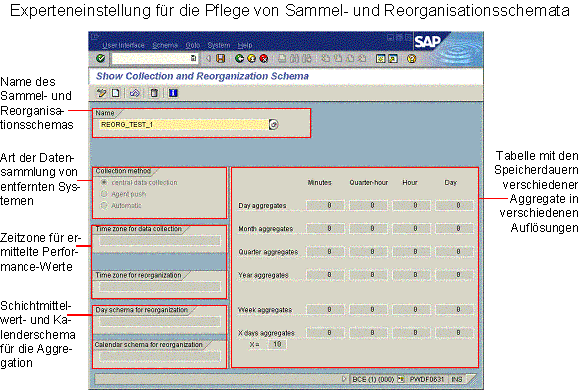This screenshot has width=580, height=390.
Task: Click the blue icon after the Create icon
Action: point(135,93)
